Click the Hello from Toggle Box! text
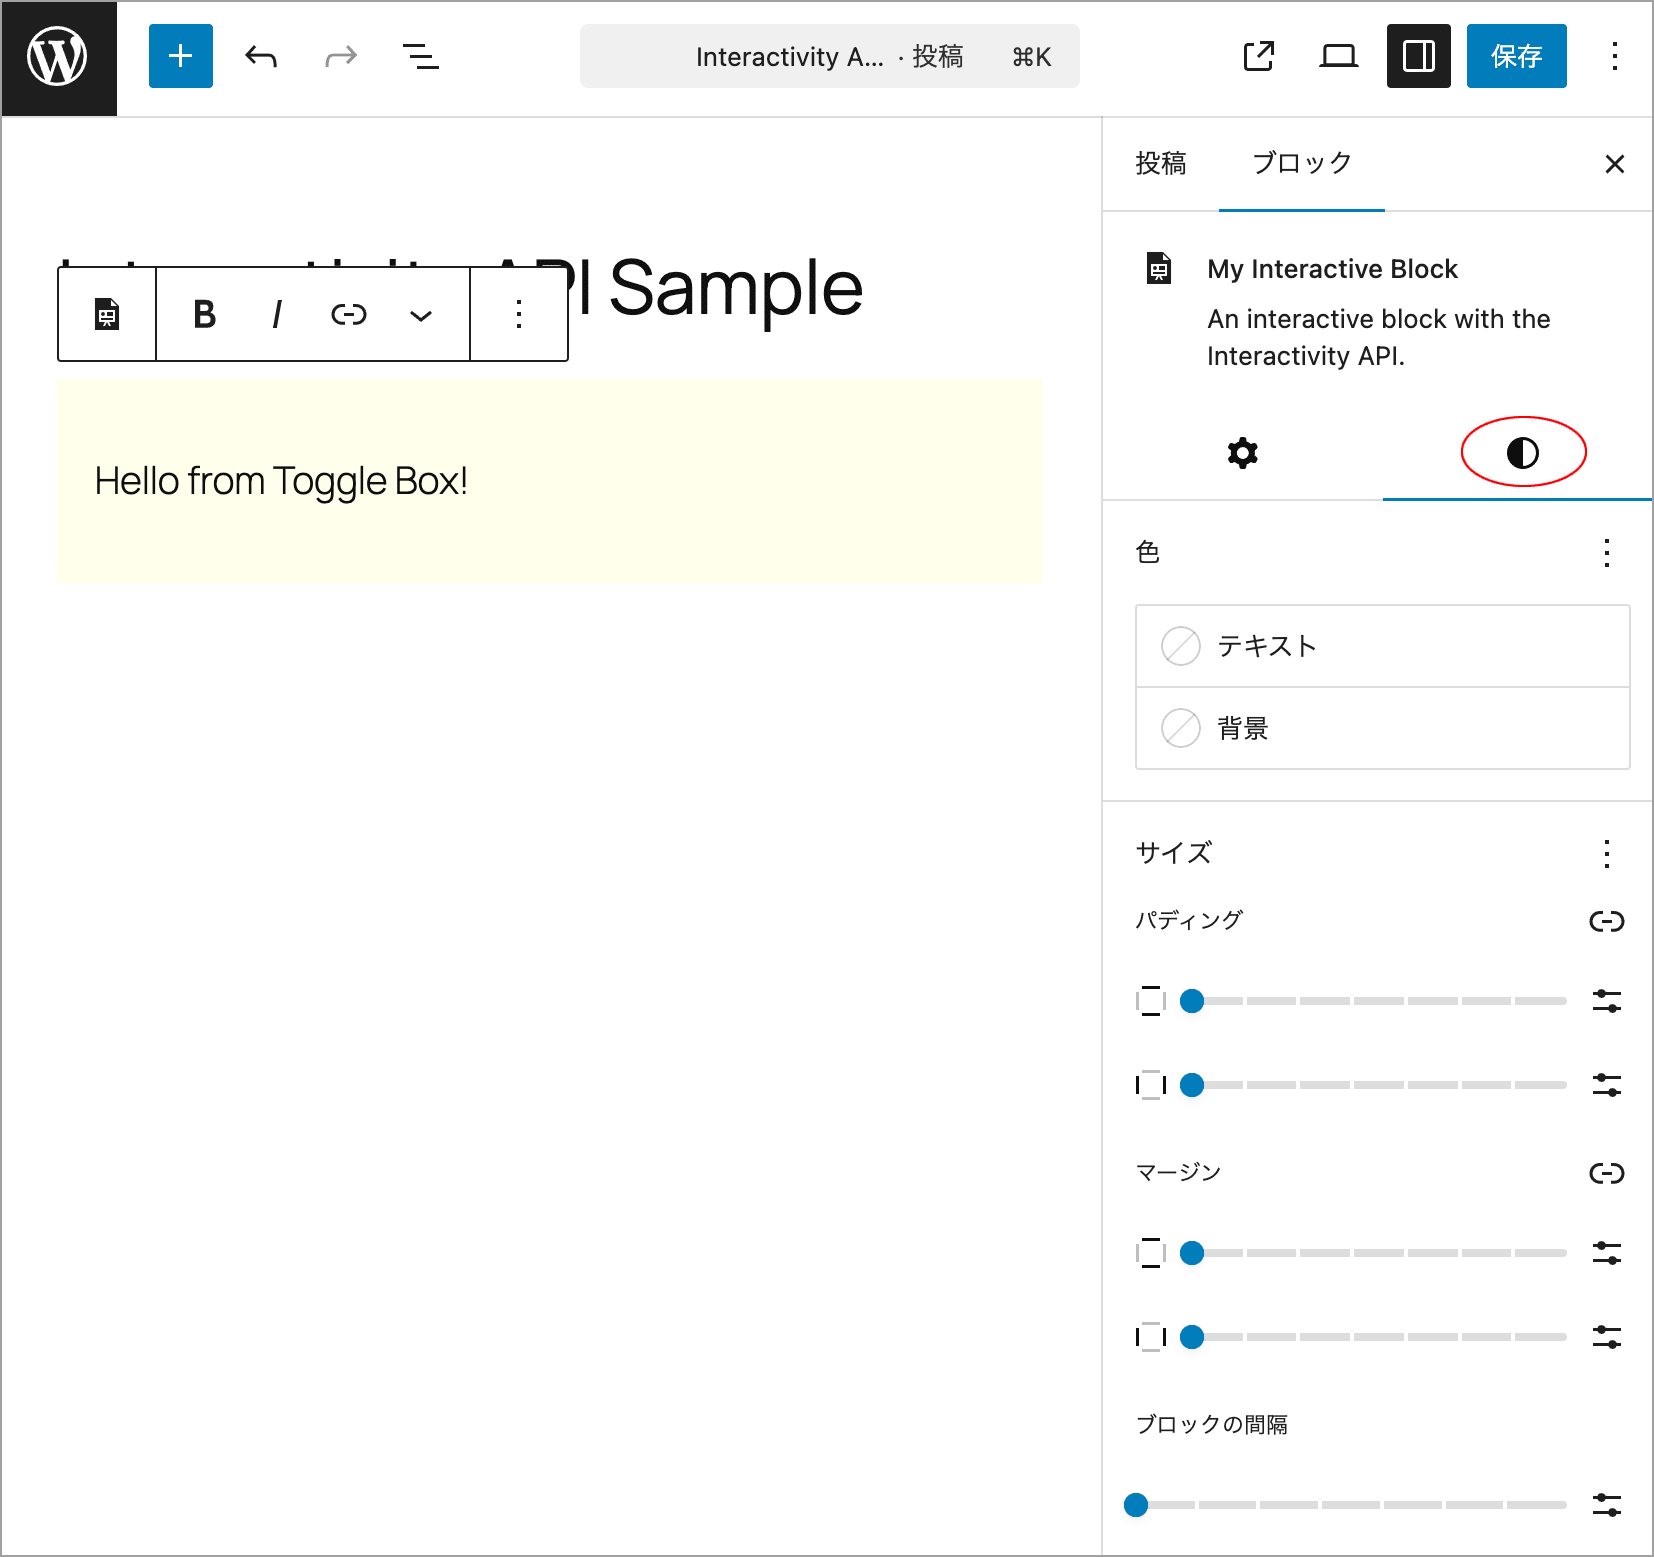Screen dimensions: 1654x1557 [x=281, y=481]
